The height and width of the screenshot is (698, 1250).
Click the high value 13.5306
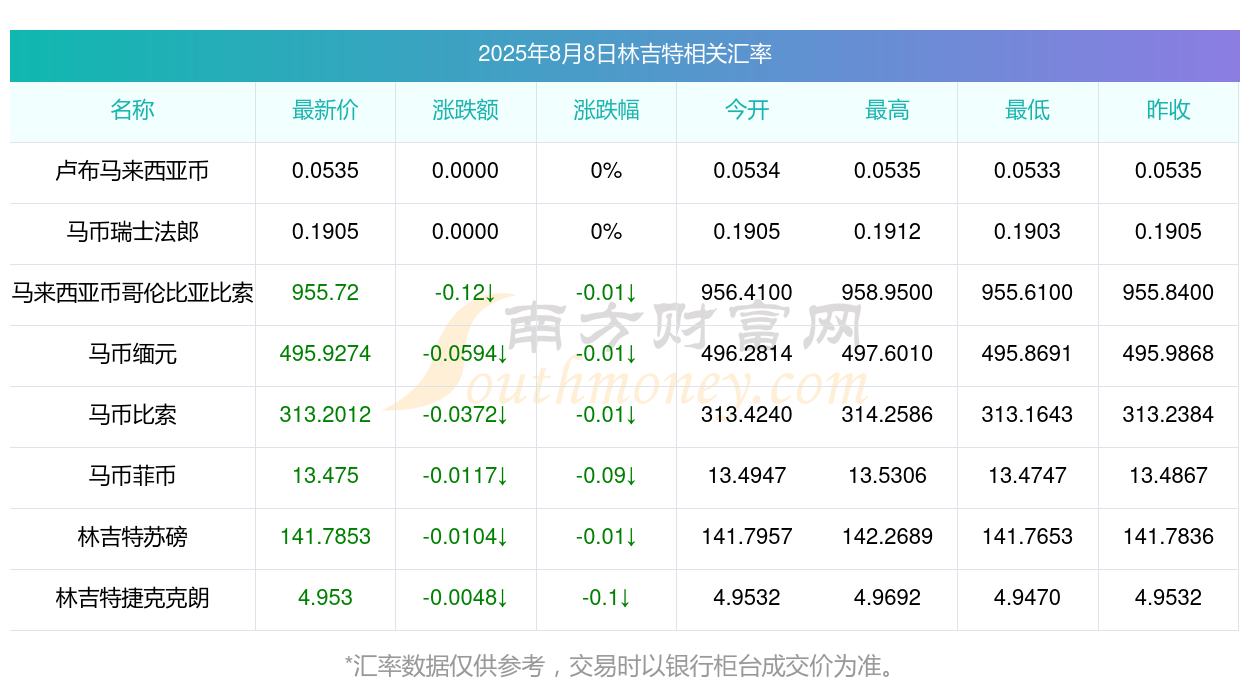tap(887, 476)
